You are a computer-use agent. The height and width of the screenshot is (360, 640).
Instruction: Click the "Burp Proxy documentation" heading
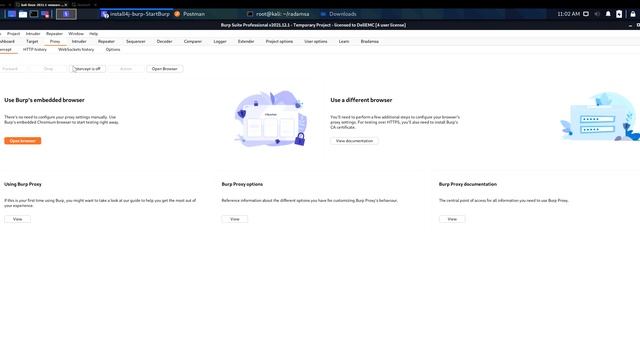(x=468, y=184)
